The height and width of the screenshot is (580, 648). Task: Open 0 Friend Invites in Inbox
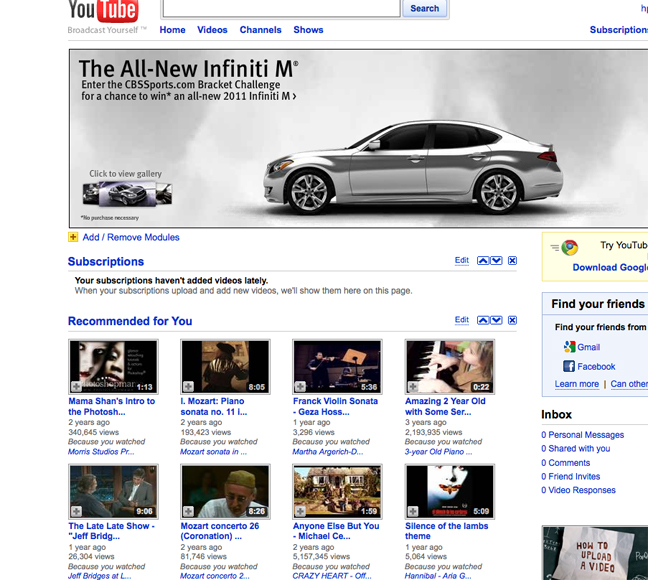click(x=570, y=477)
